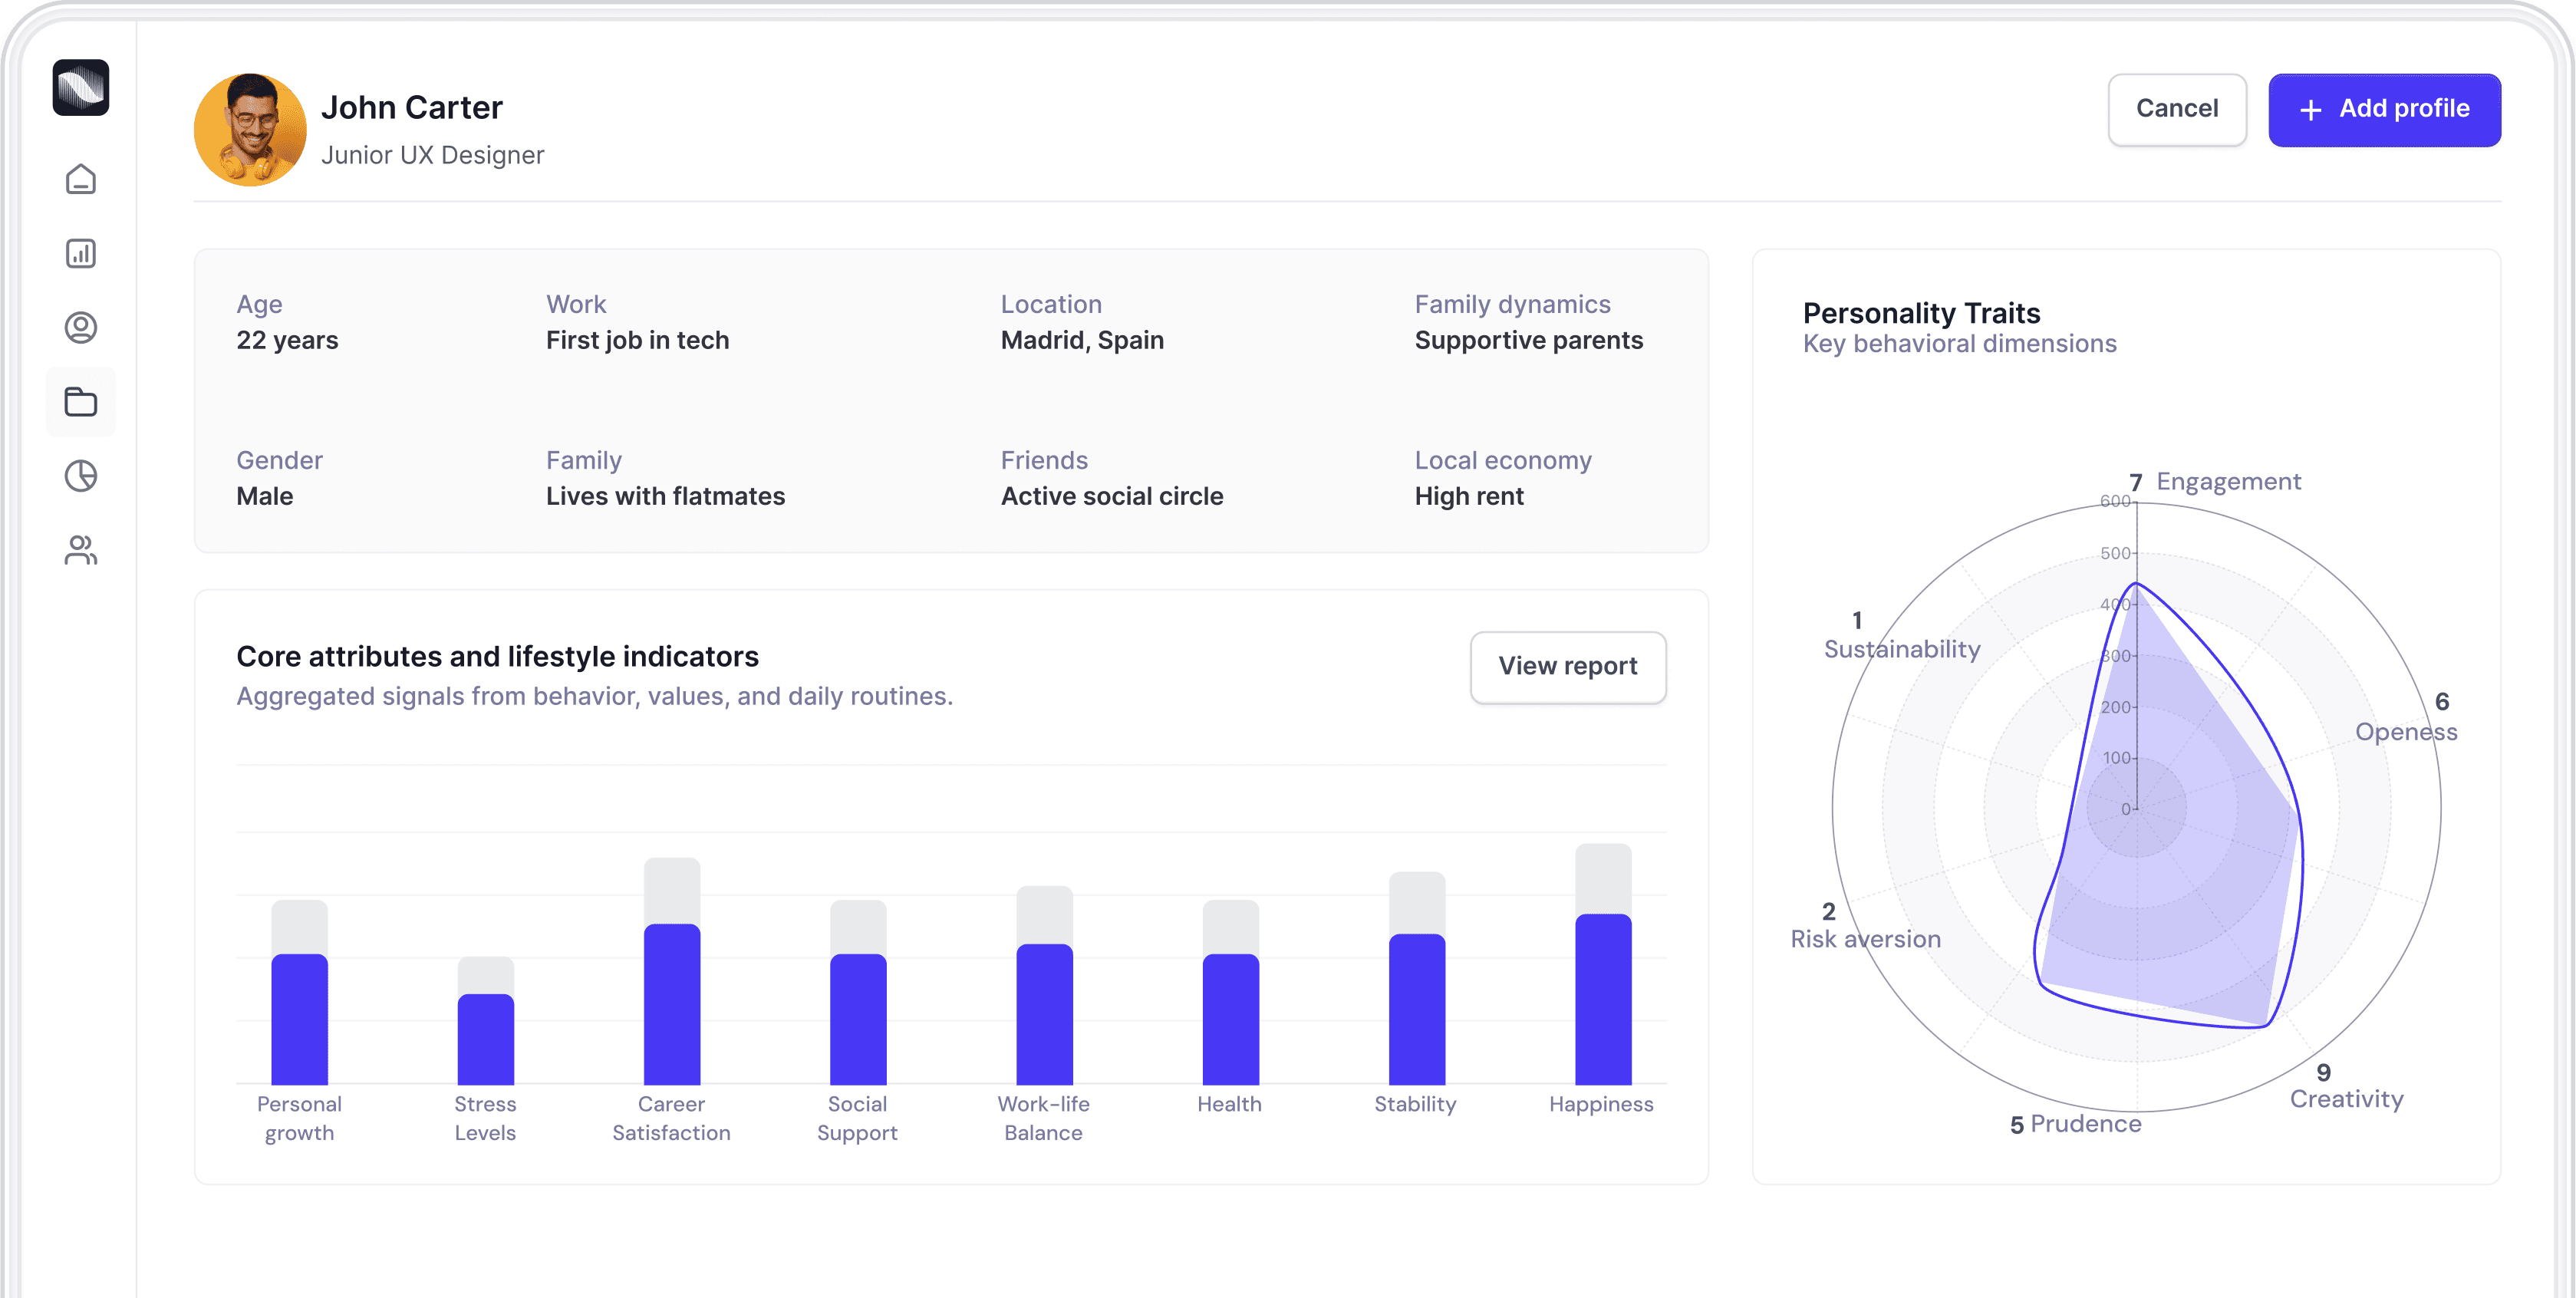Select the pie chart reports icon
Viewport: 2576px width, 1298px height.
click(x=80, y=476)
